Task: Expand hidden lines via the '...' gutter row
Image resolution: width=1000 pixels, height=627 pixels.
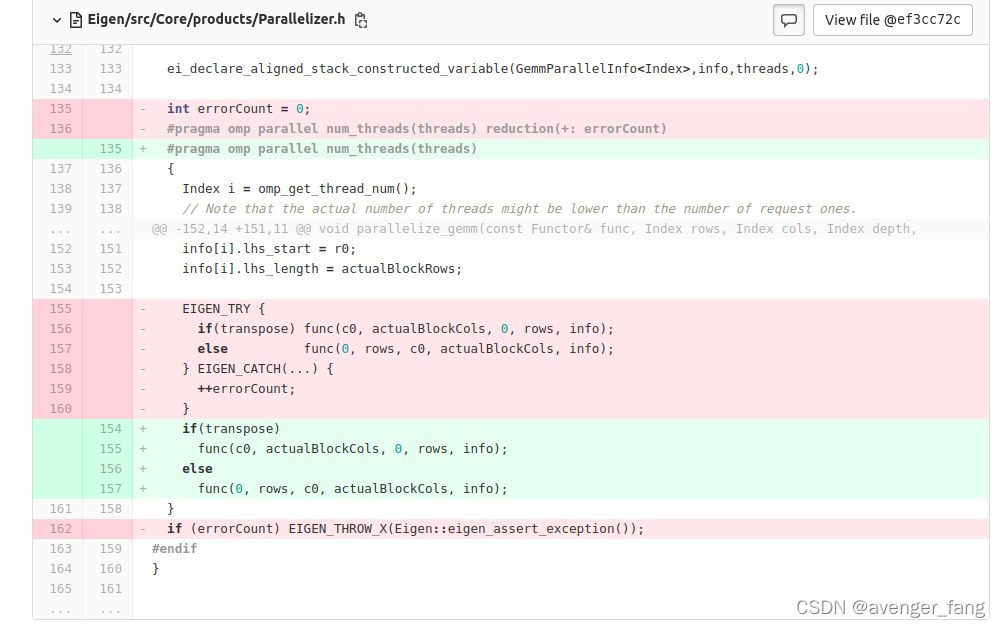Action: 60,228
